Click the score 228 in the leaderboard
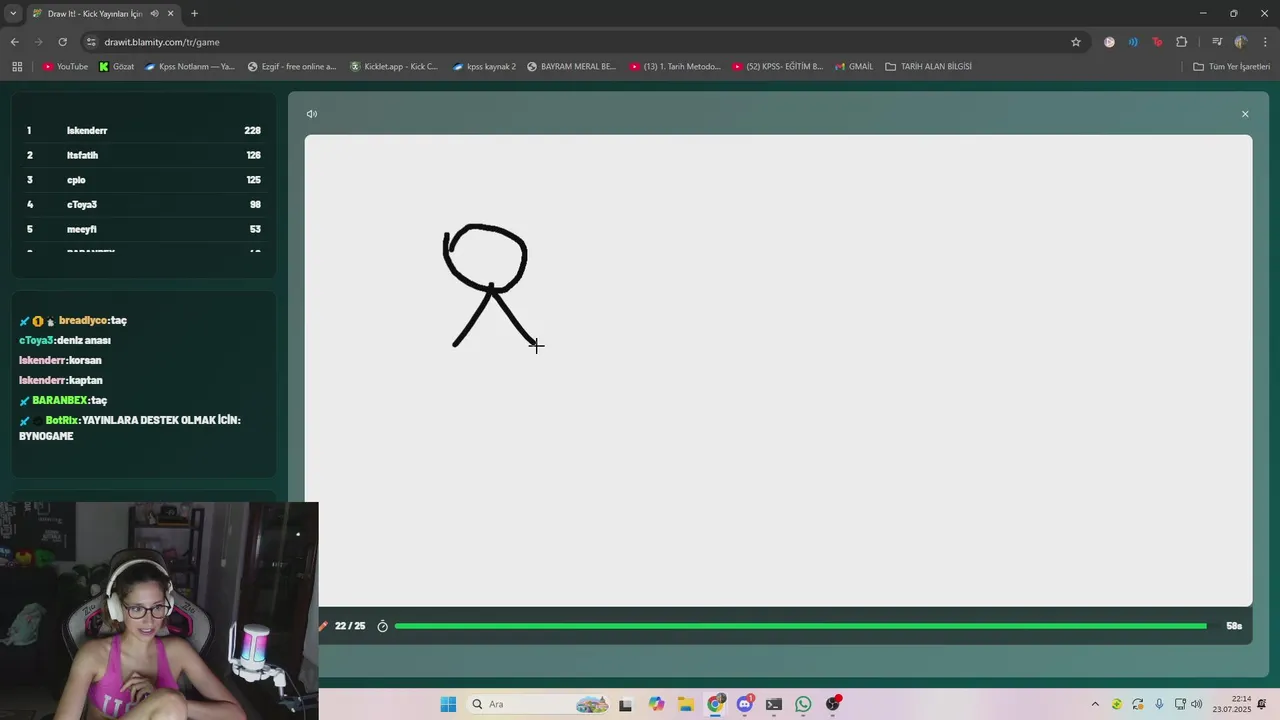Viewport: 1280px width, 720px height. [252, 131]
